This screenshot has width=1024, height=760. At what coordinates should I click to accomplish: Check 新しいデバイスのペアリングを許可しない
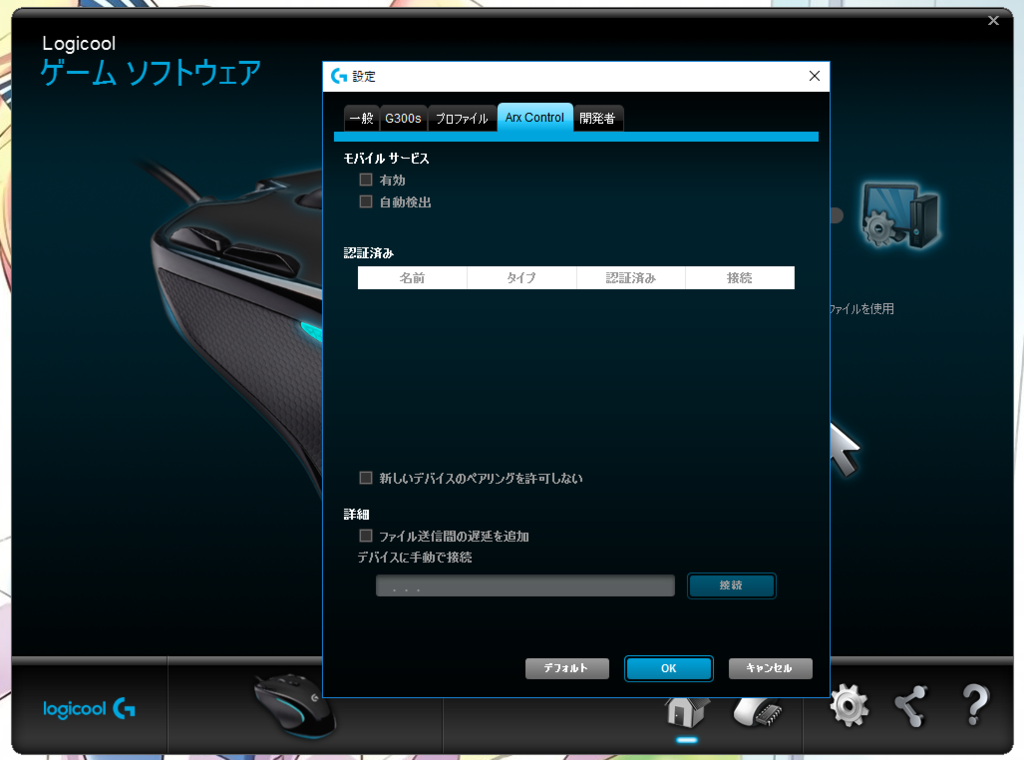coord(366,478)
